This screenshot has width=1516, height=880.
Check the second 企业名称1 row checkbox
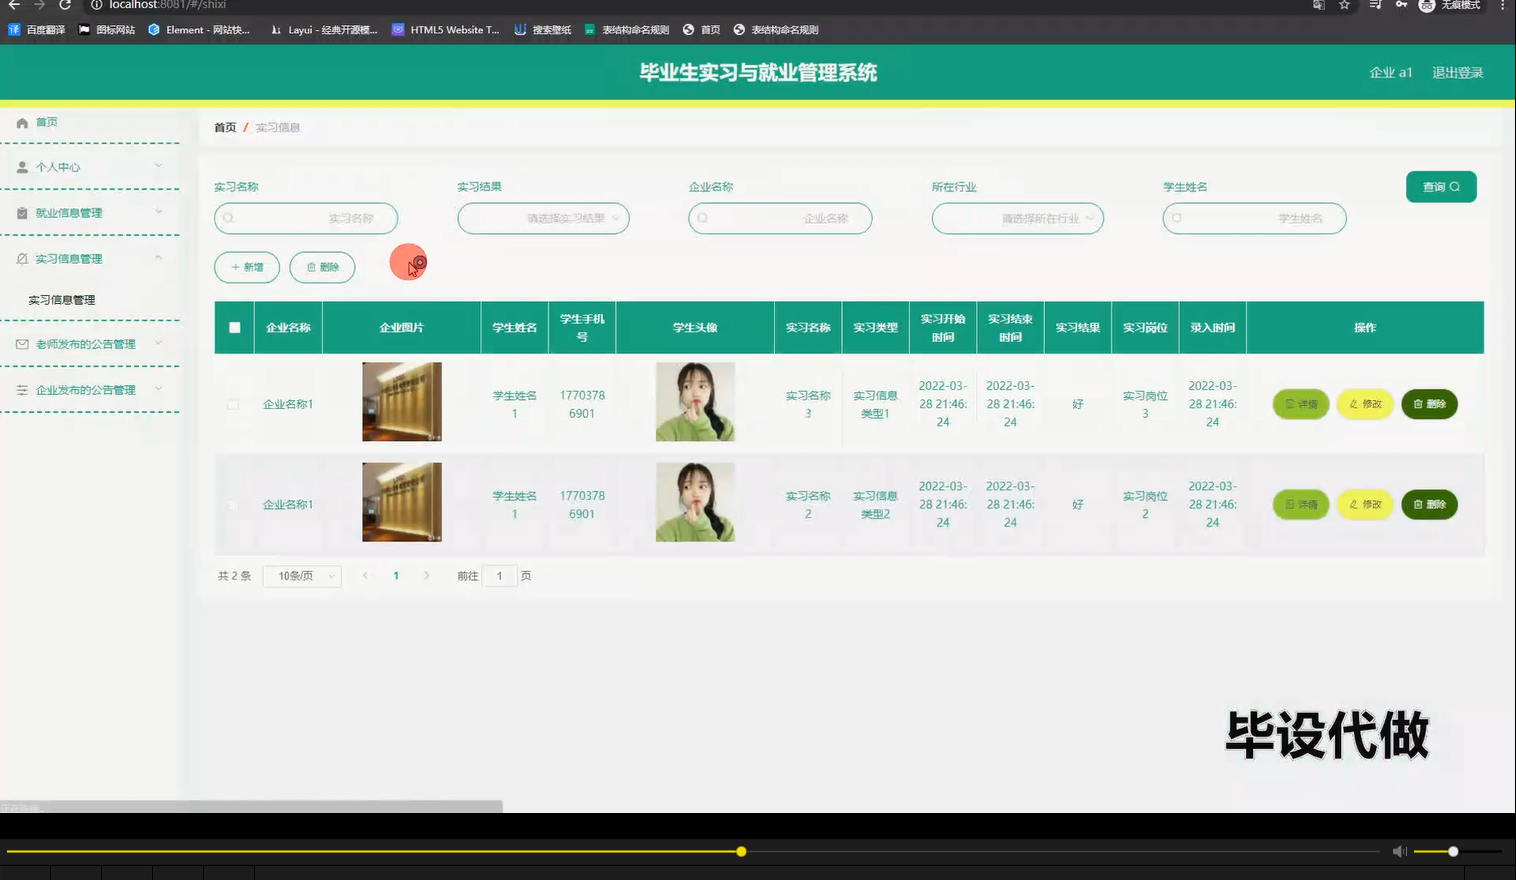233,504
